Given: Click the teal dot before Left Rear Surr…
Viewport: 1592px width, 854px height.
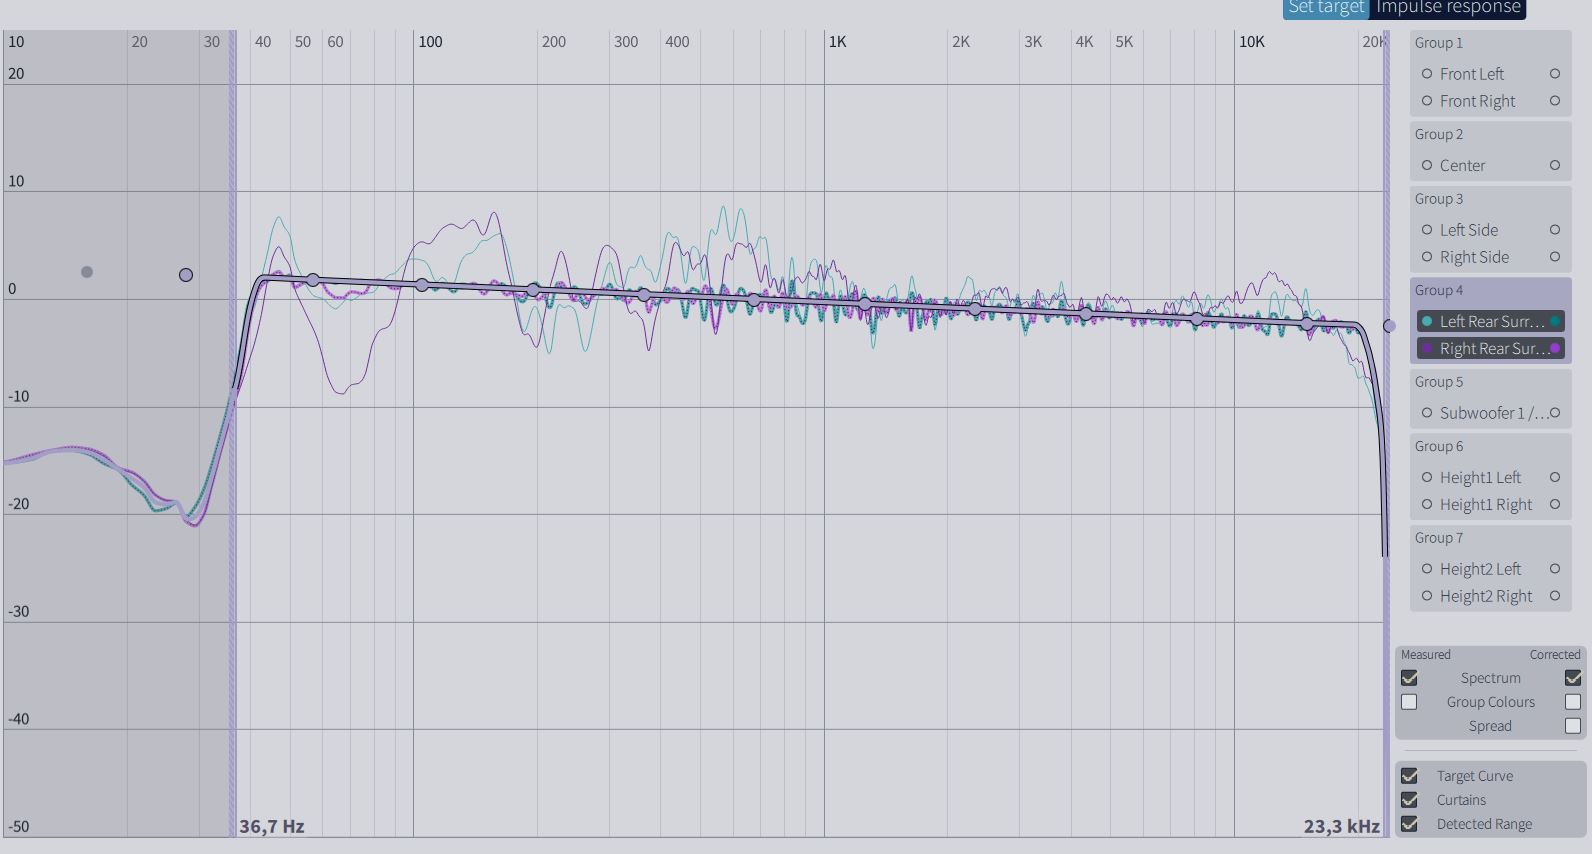Looking at the screenshot, I should [1427, 321].
